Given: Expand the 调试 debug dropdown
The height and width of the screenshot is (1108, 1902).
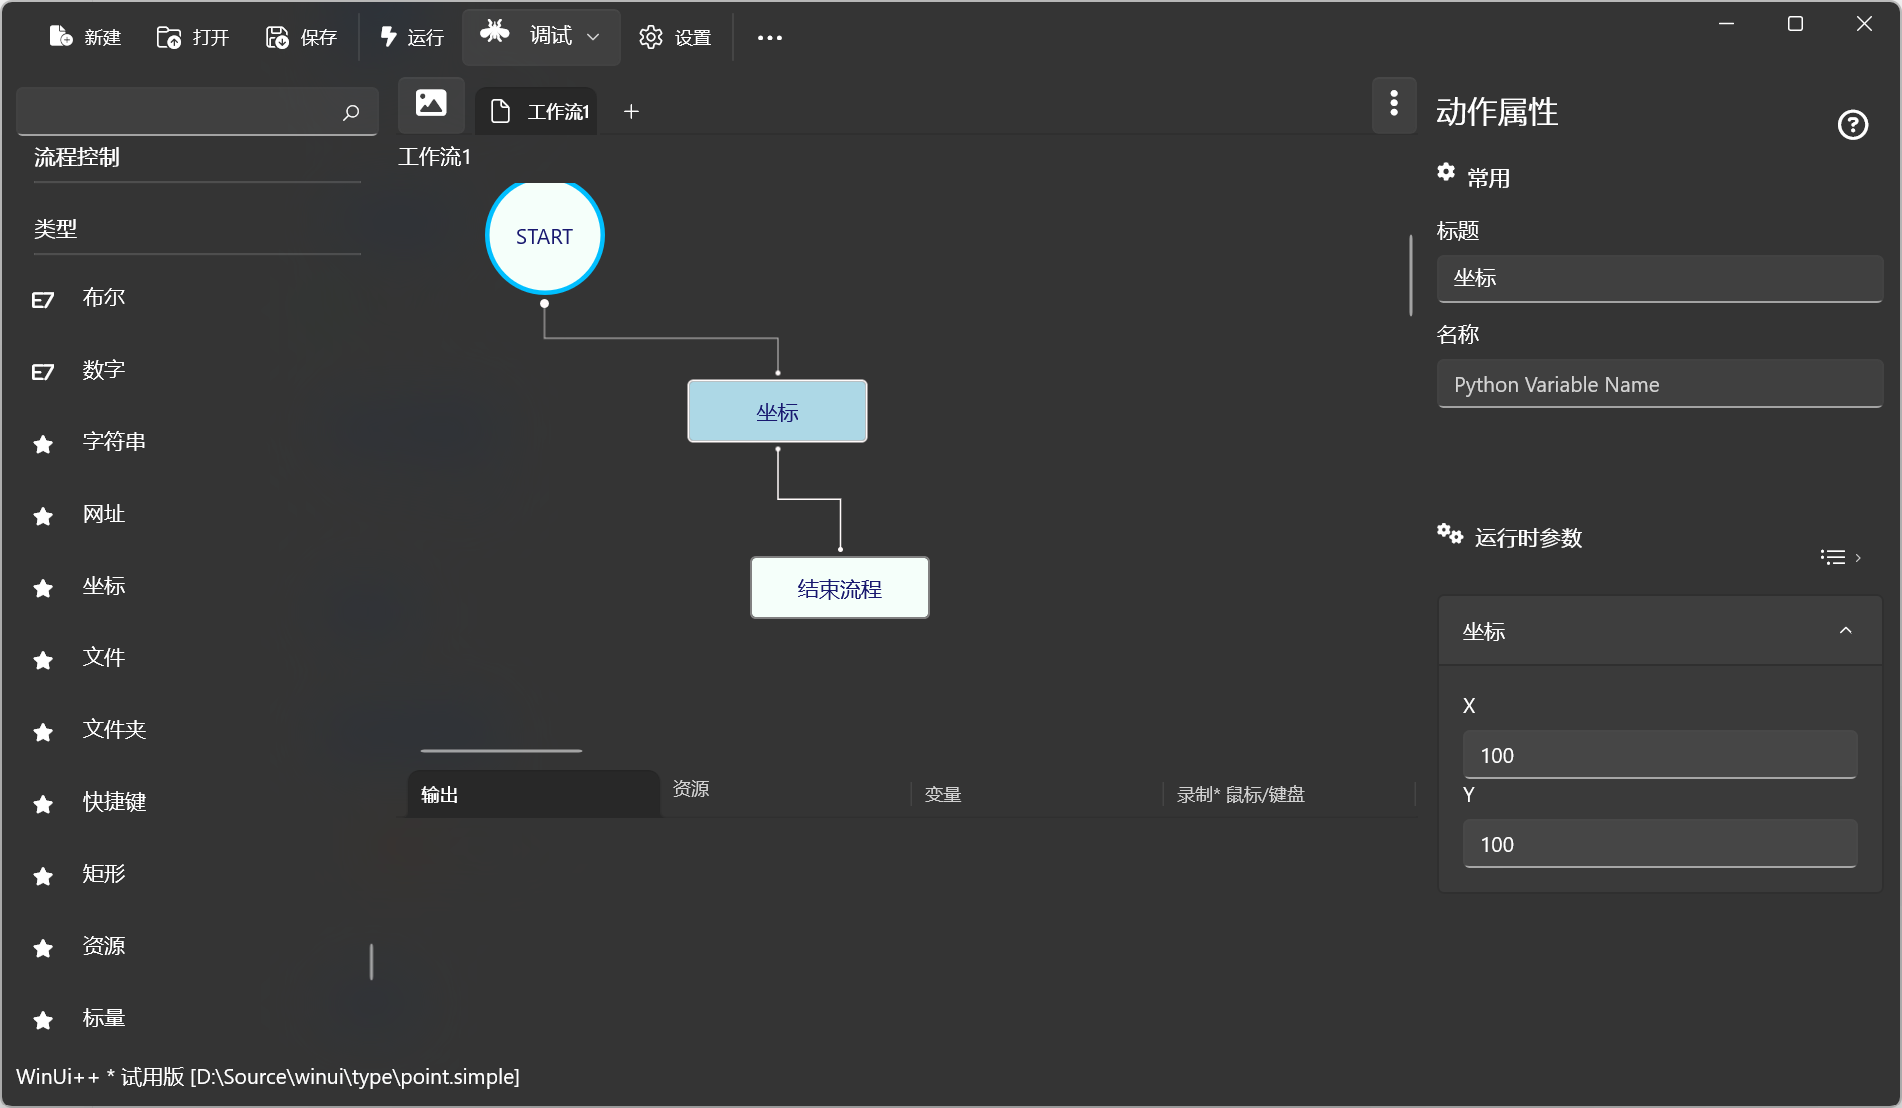Looking at the screenshot, I should (x=593, y=37).
